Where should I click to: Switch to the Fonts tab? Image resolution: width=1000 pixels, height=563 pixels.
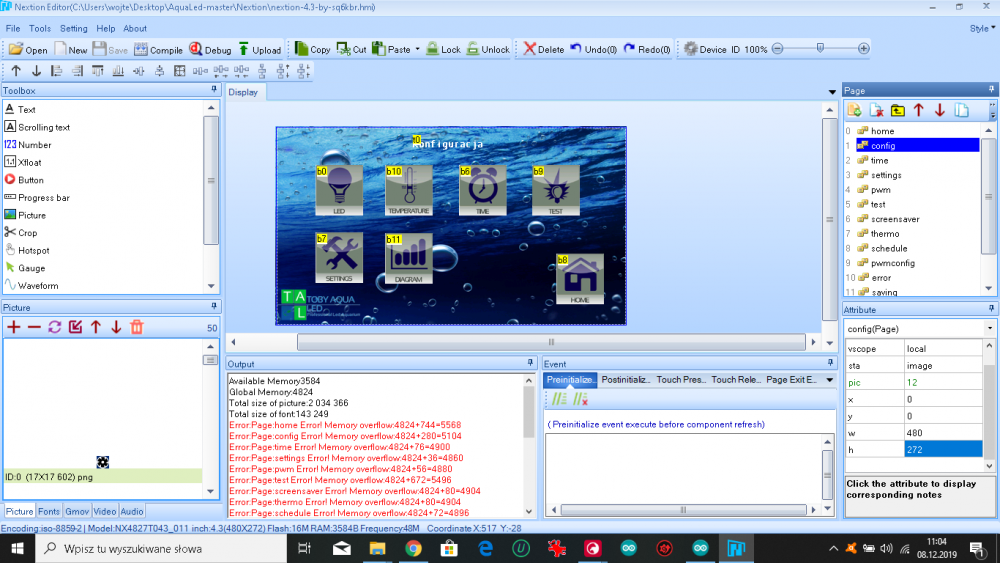(x=49, y=511)
